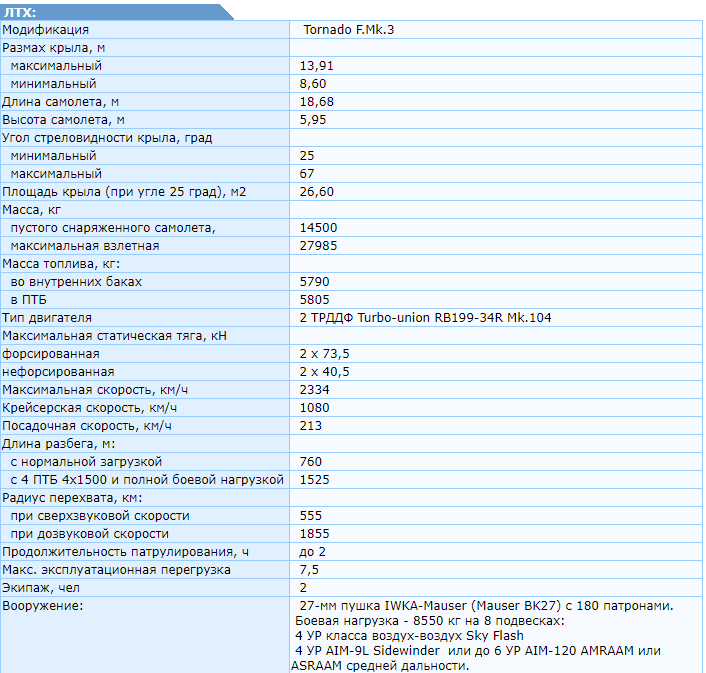Select aircraft length value 18,68

317,102
